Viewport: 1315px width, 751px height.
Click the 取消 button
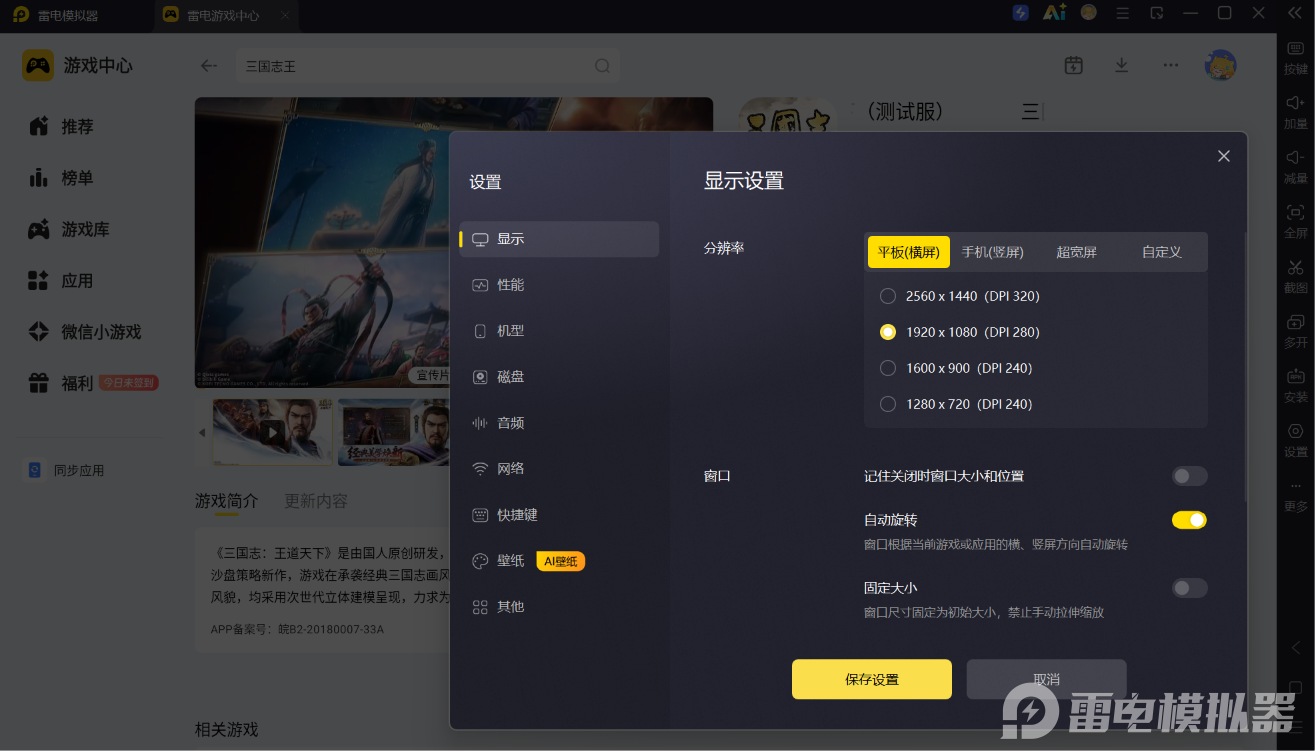click(x=1047, y=679)
